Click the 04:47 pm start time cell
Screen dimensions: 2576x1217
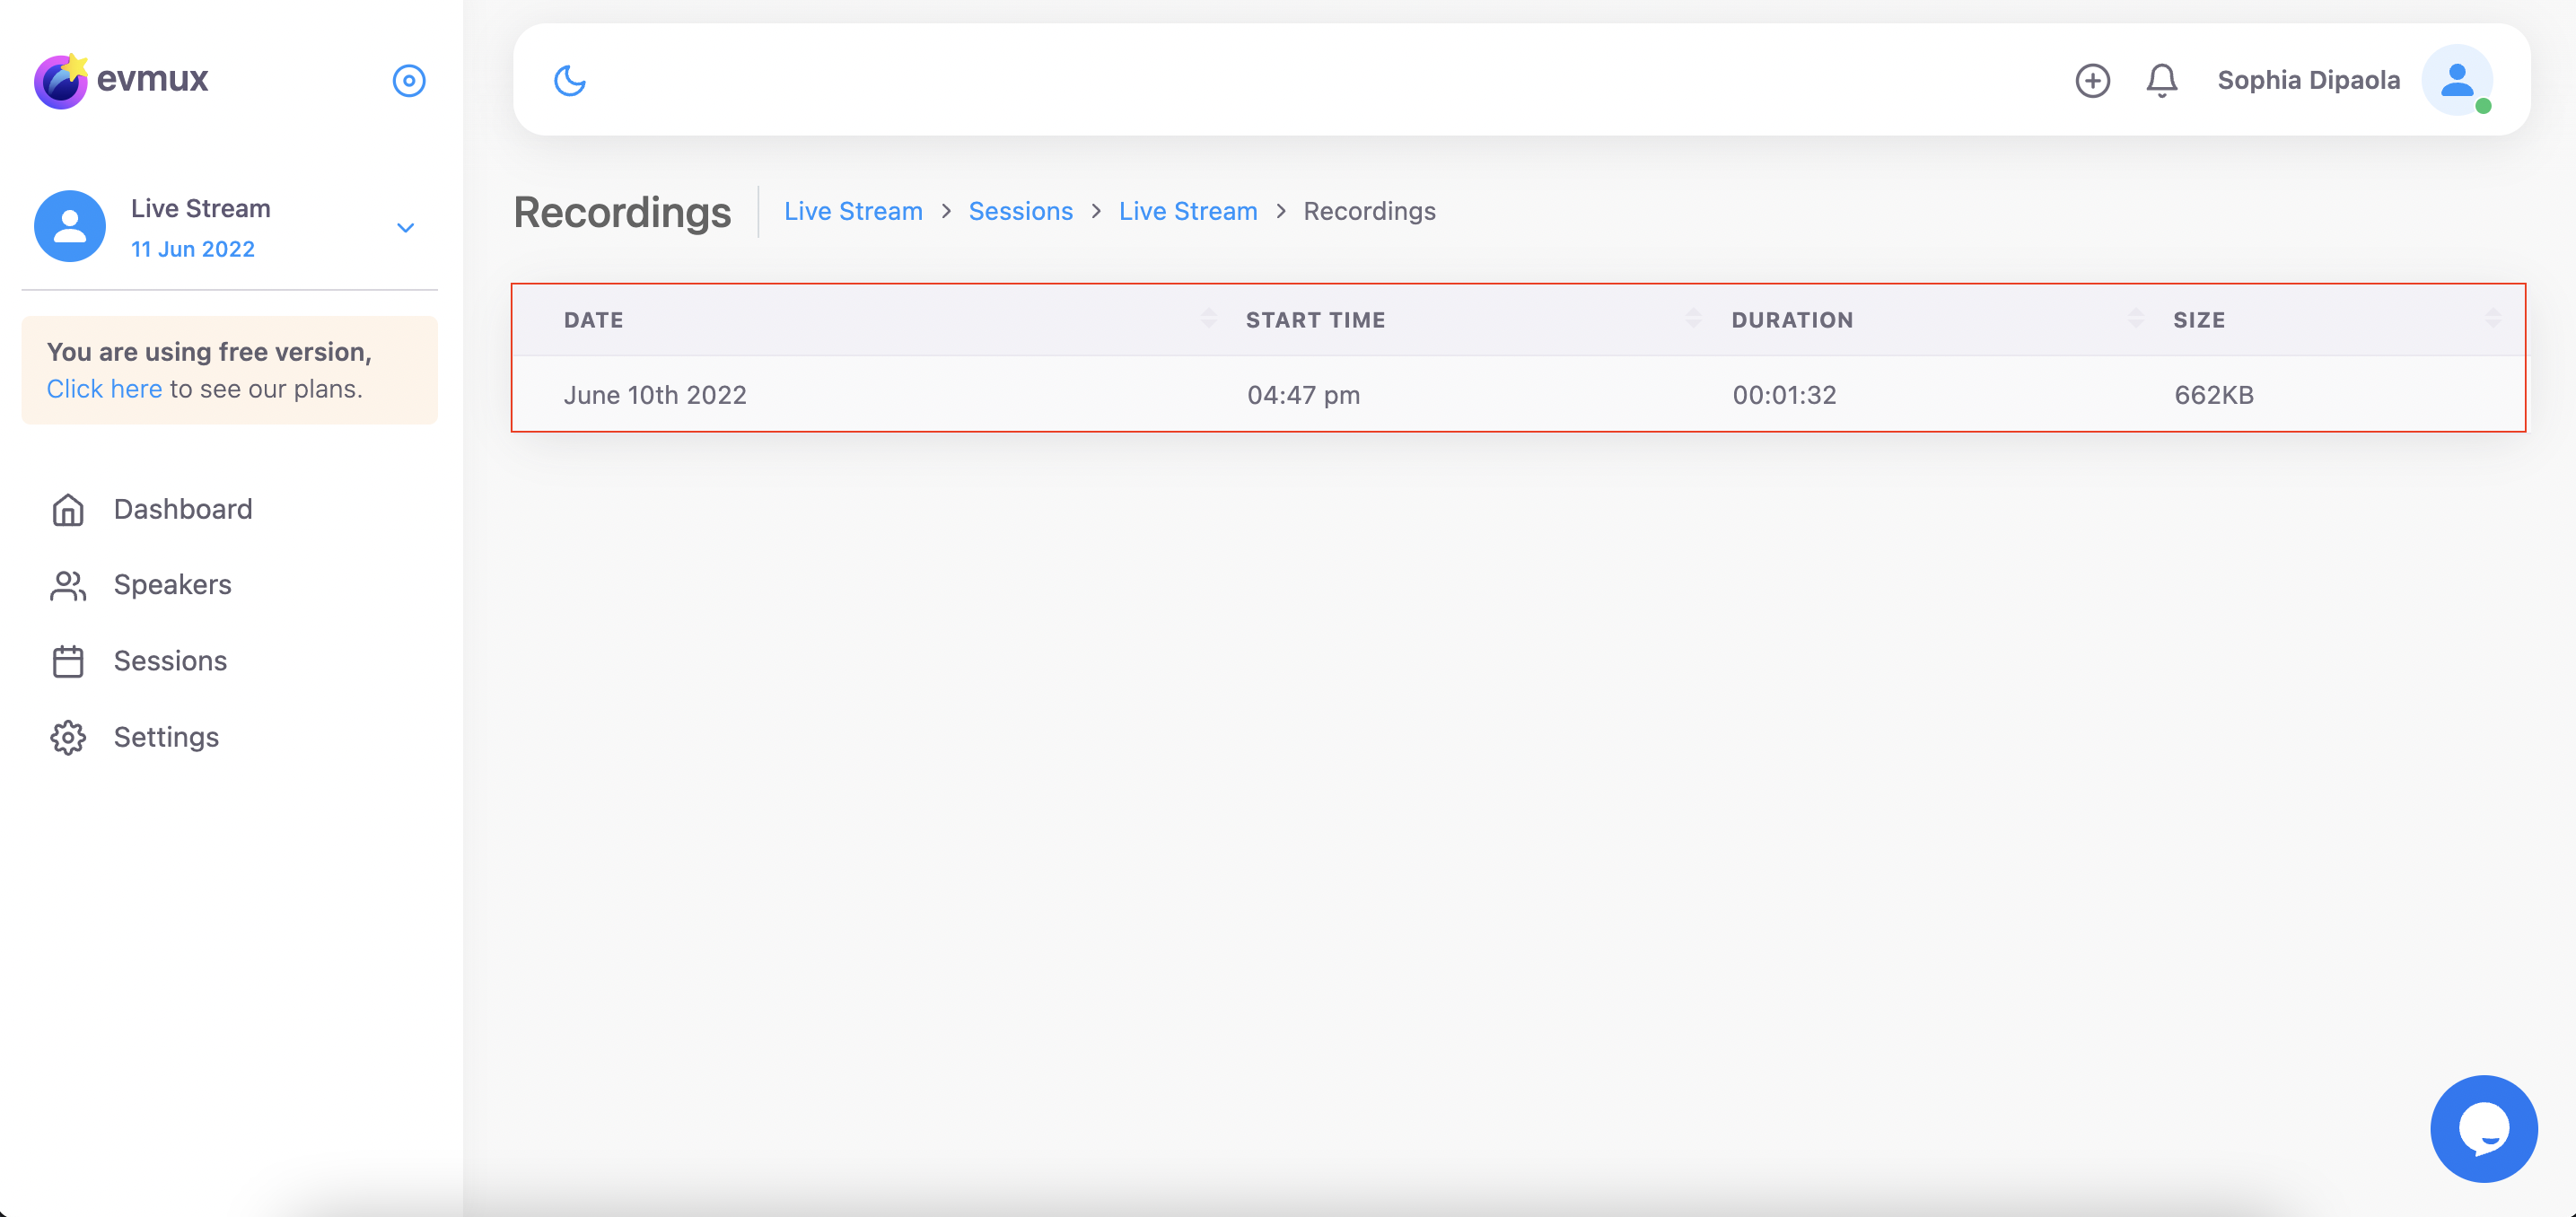point(1303,395)
